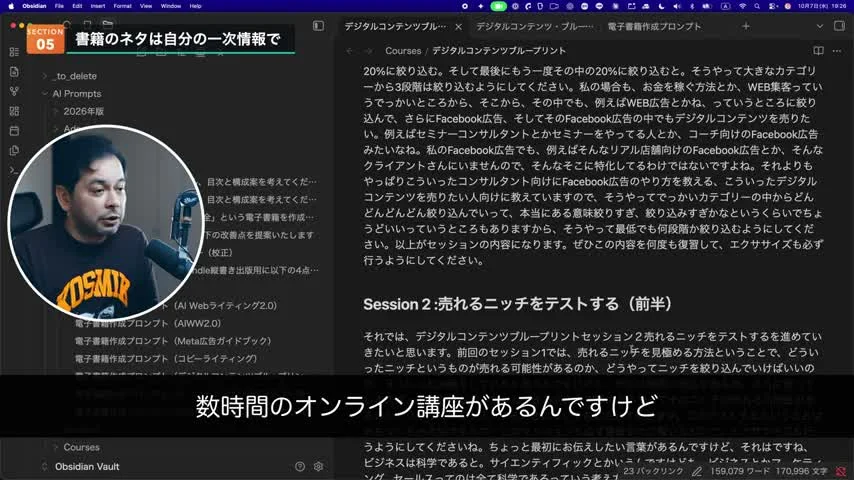Click the templates copy ribbon icon
Screen dimensions: 854x480
pyautogui.click(x=15, y=150)
